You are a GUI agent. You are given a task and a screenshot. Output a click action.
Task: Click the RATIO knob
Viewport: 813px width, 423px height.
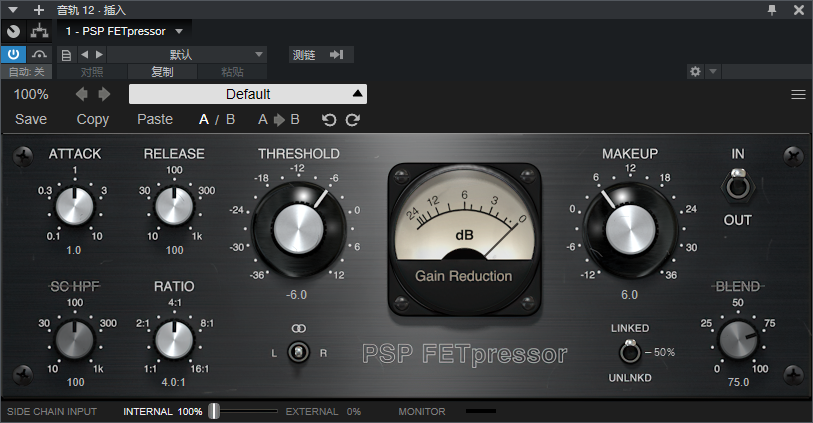(174, 339)
